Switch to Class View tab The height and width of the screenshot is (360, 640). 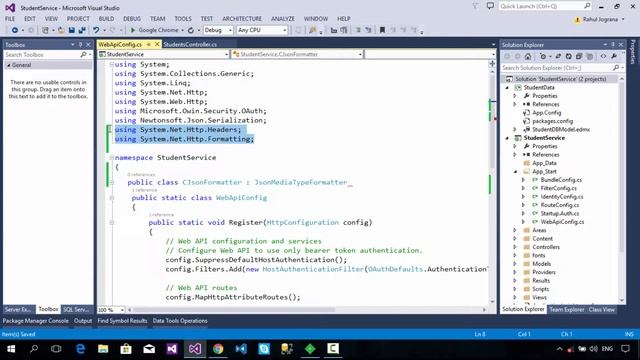pos(602,310)
